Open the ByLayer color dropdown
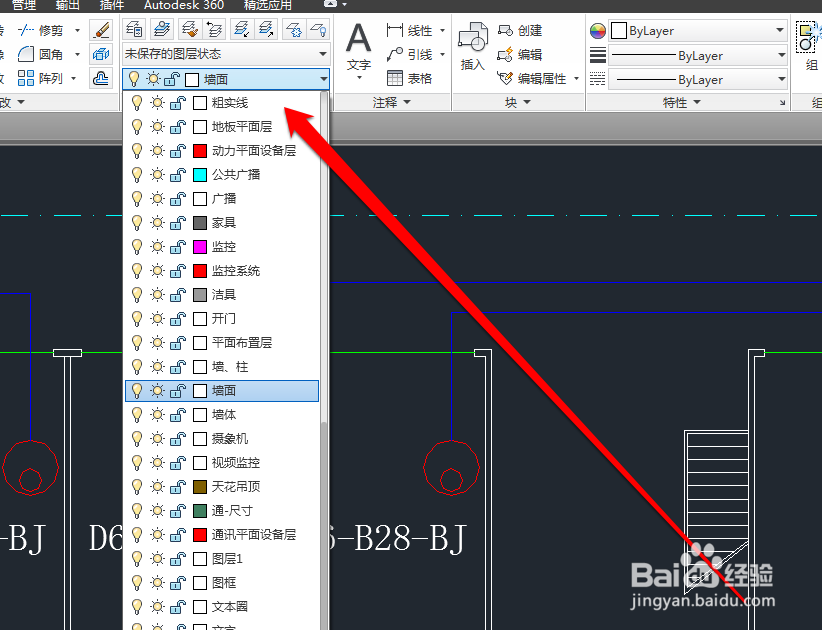Image resolution: width=822 pixels, height=630 pixels. coord(698,31)
